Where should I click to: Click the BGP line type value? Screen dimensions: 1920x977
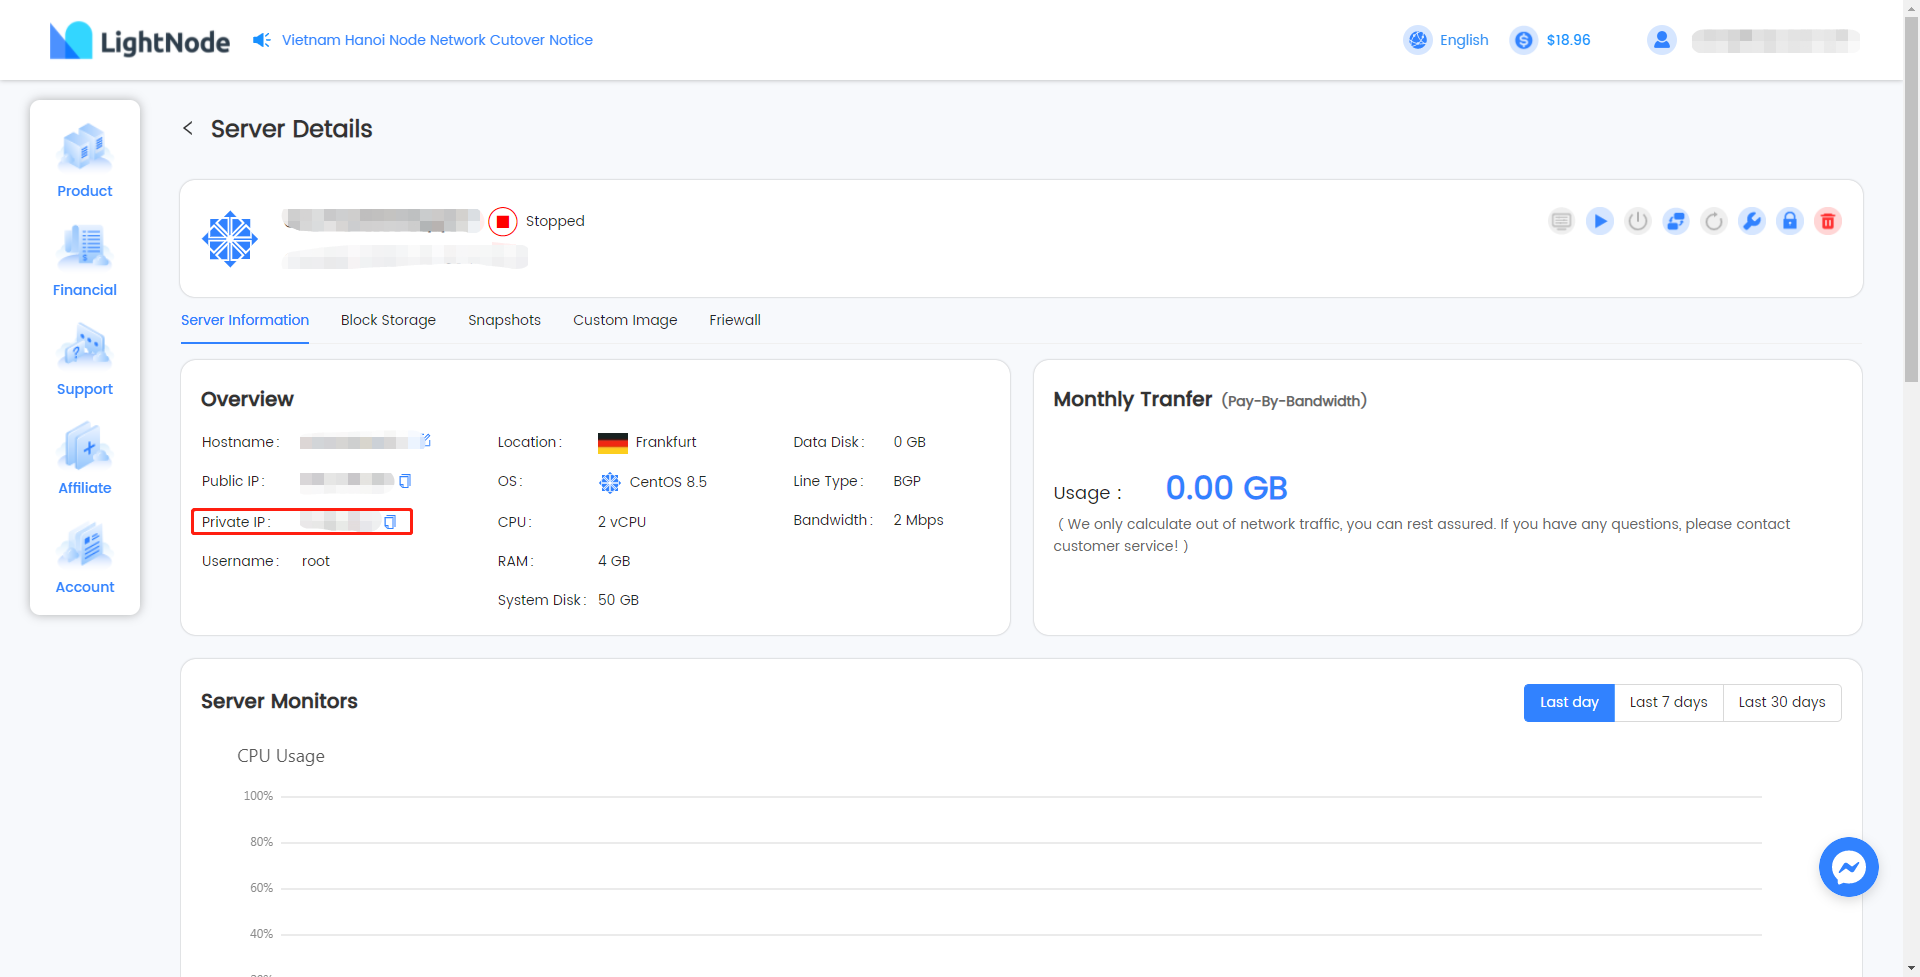[907, 481]
